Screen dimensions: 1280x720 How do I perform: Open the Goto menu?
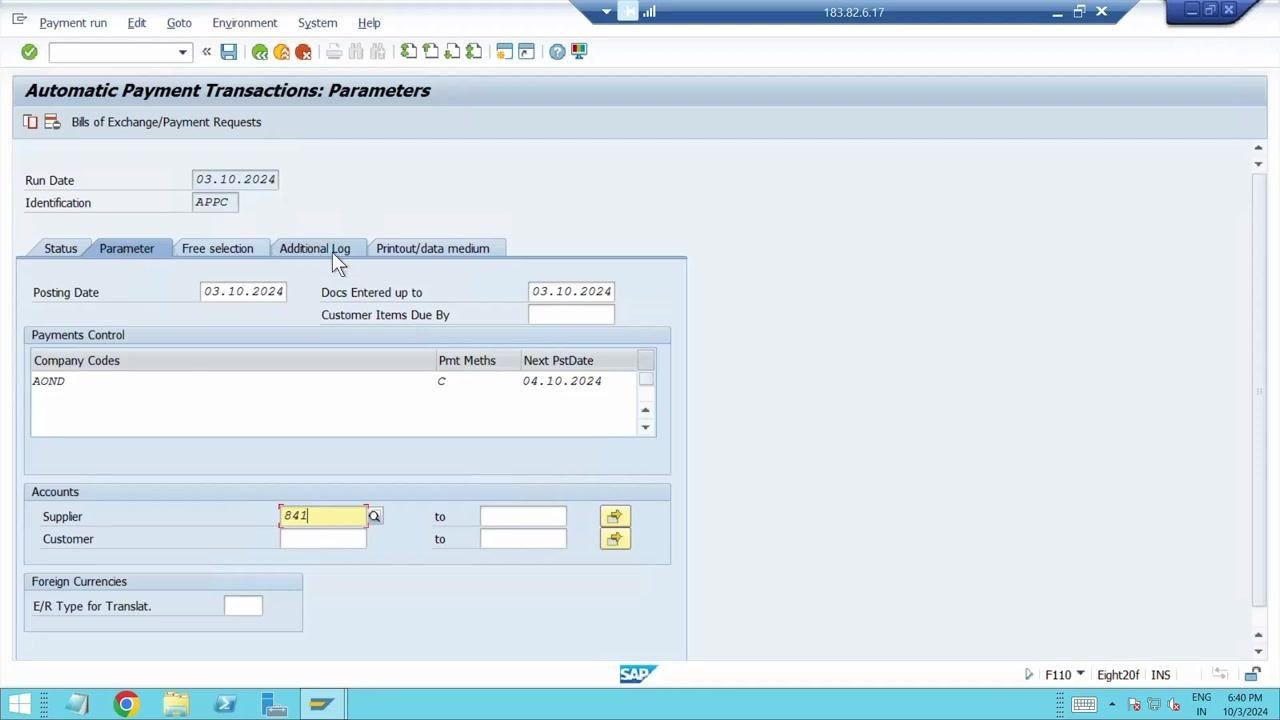point(179,23)
